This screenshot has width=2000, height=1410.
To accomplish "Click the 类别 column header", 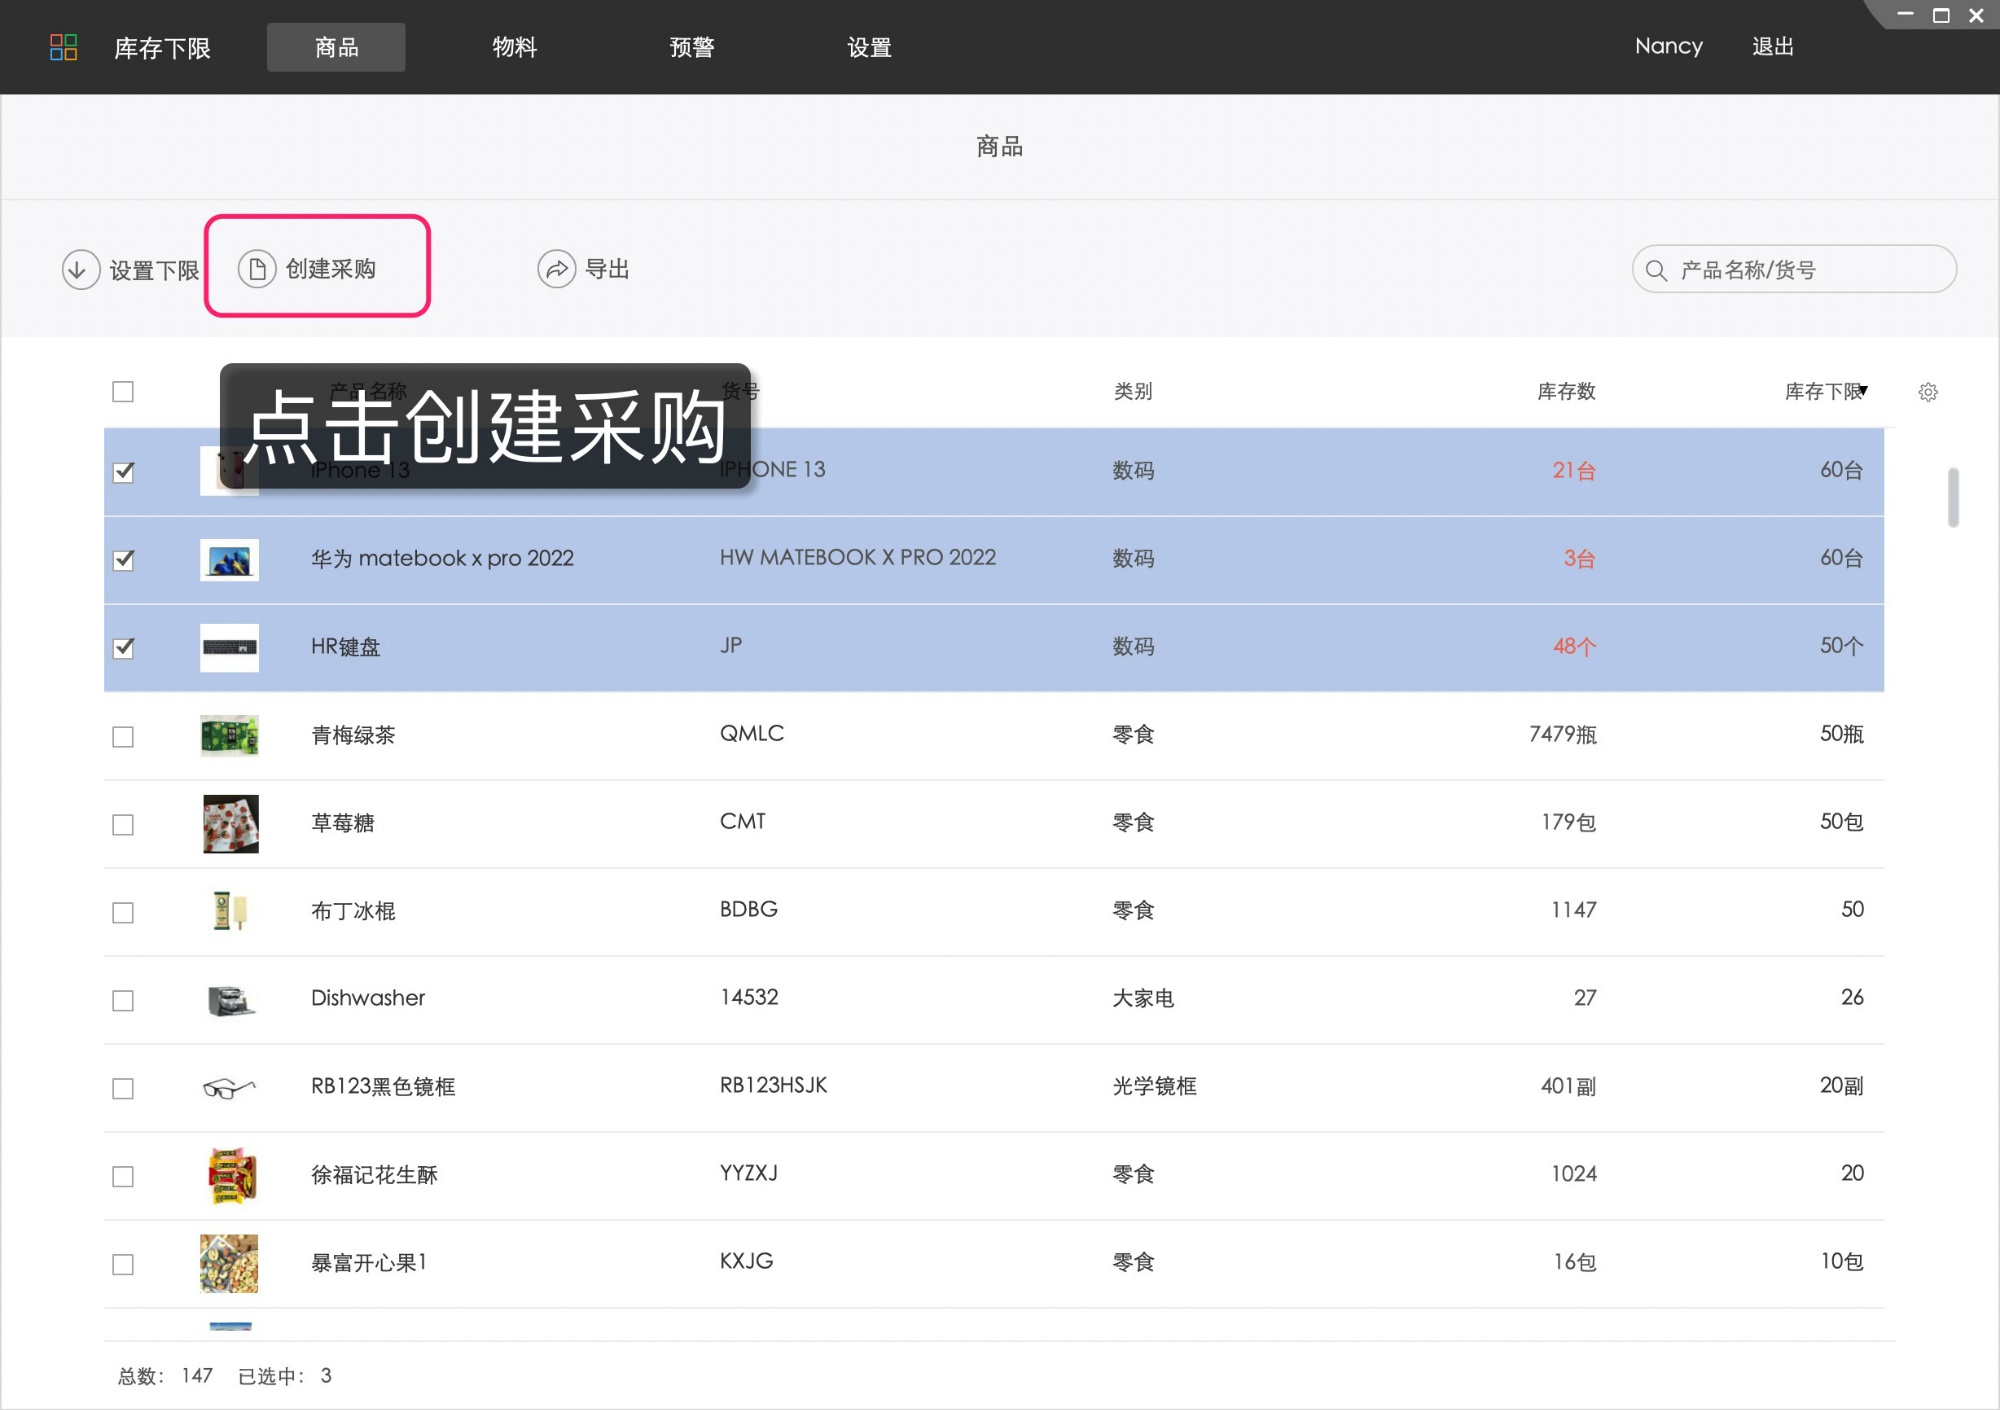I will [1132, 391].
